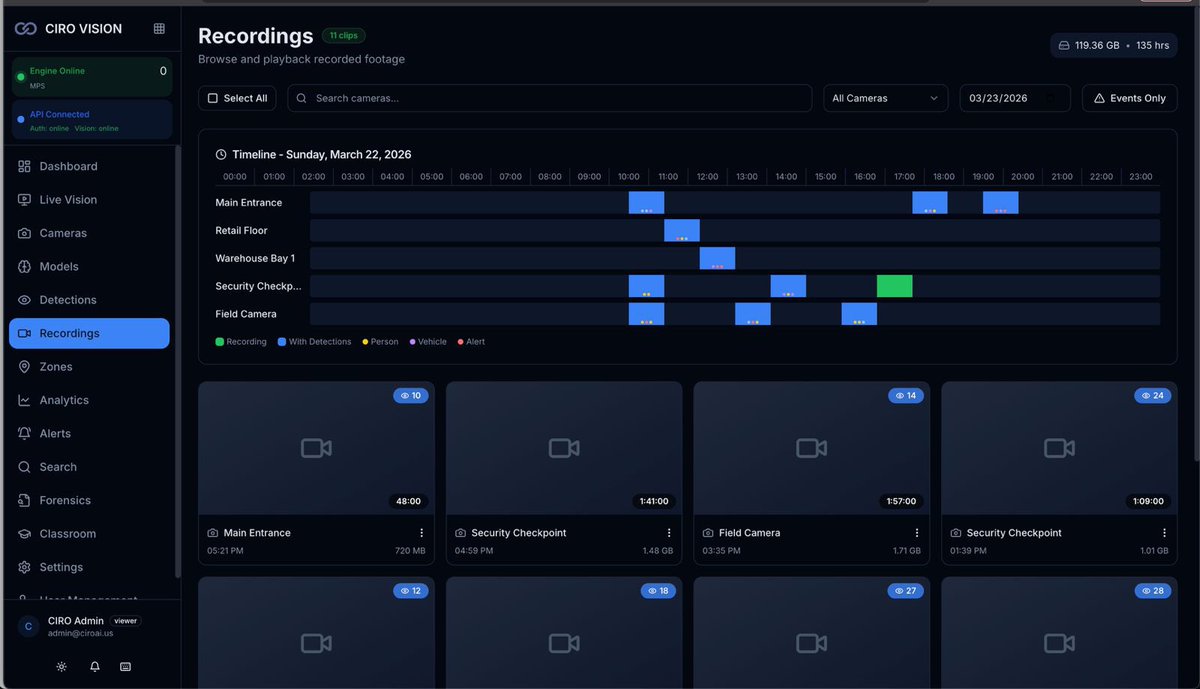
Task: Select Main Entrance 10:00 timeline block
Action: (646, 203)
